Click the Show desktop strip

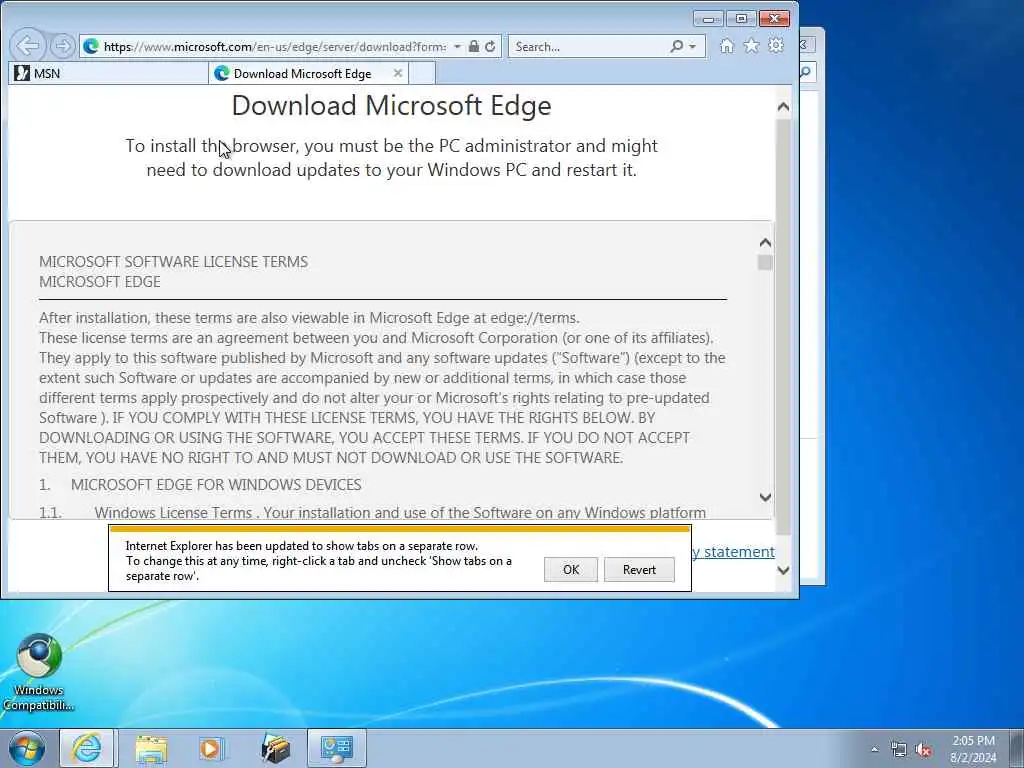(1016, 748)
